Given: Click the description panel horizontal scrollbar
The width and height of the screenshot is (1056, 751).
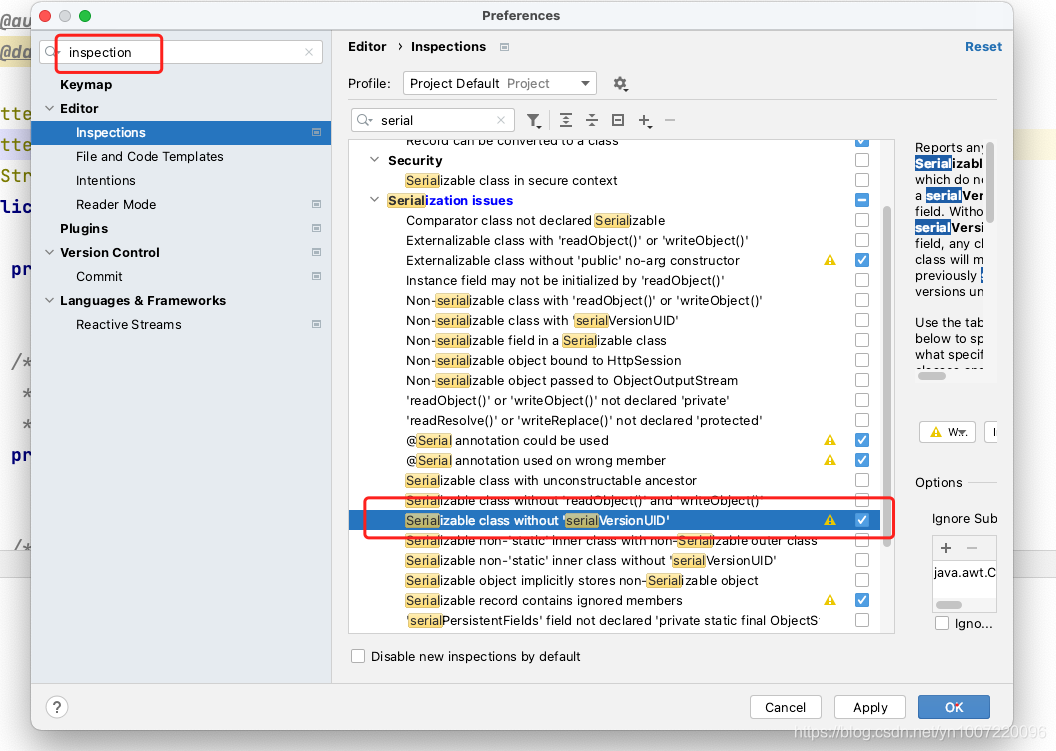Looking at the screenshot, I should click(932, 376).
